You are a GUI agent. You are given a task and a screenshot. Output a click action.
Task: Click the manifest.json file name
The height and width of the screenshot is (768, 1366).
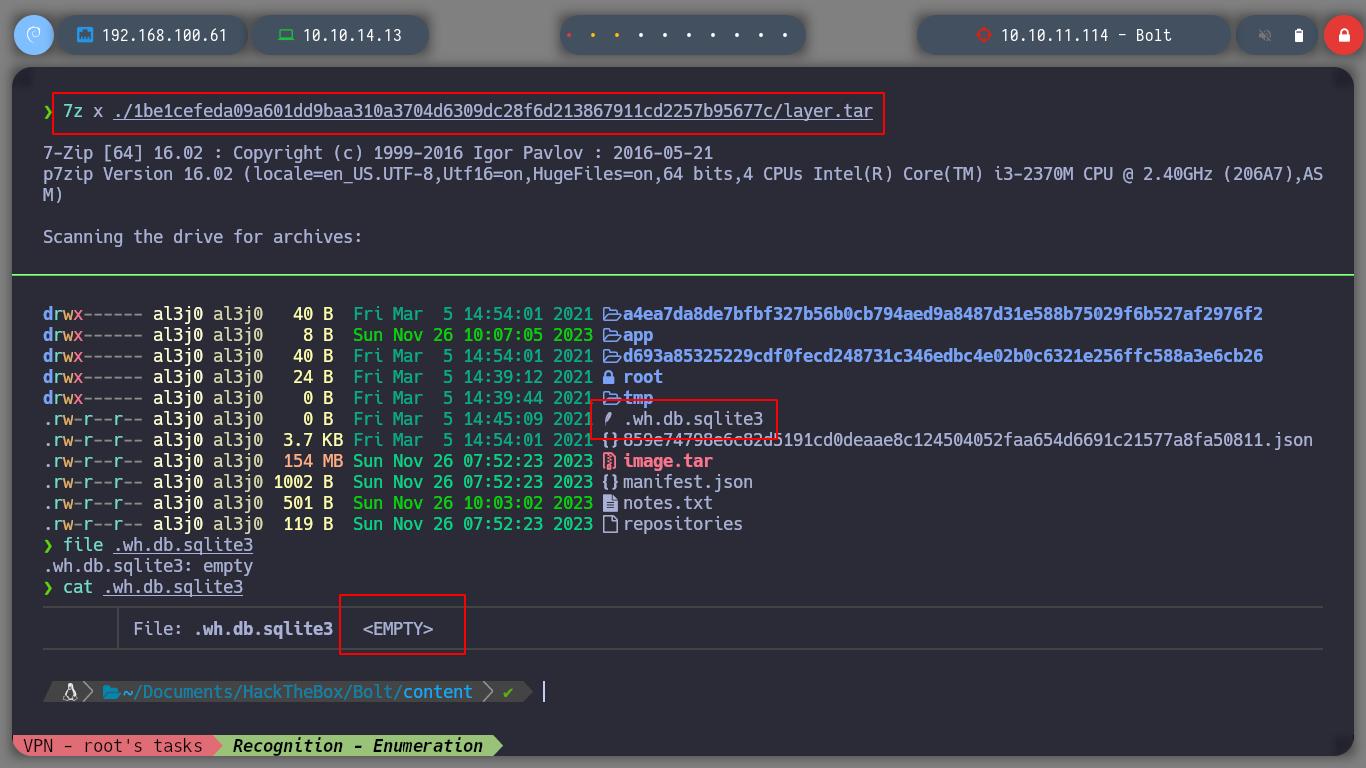(688, 482)
